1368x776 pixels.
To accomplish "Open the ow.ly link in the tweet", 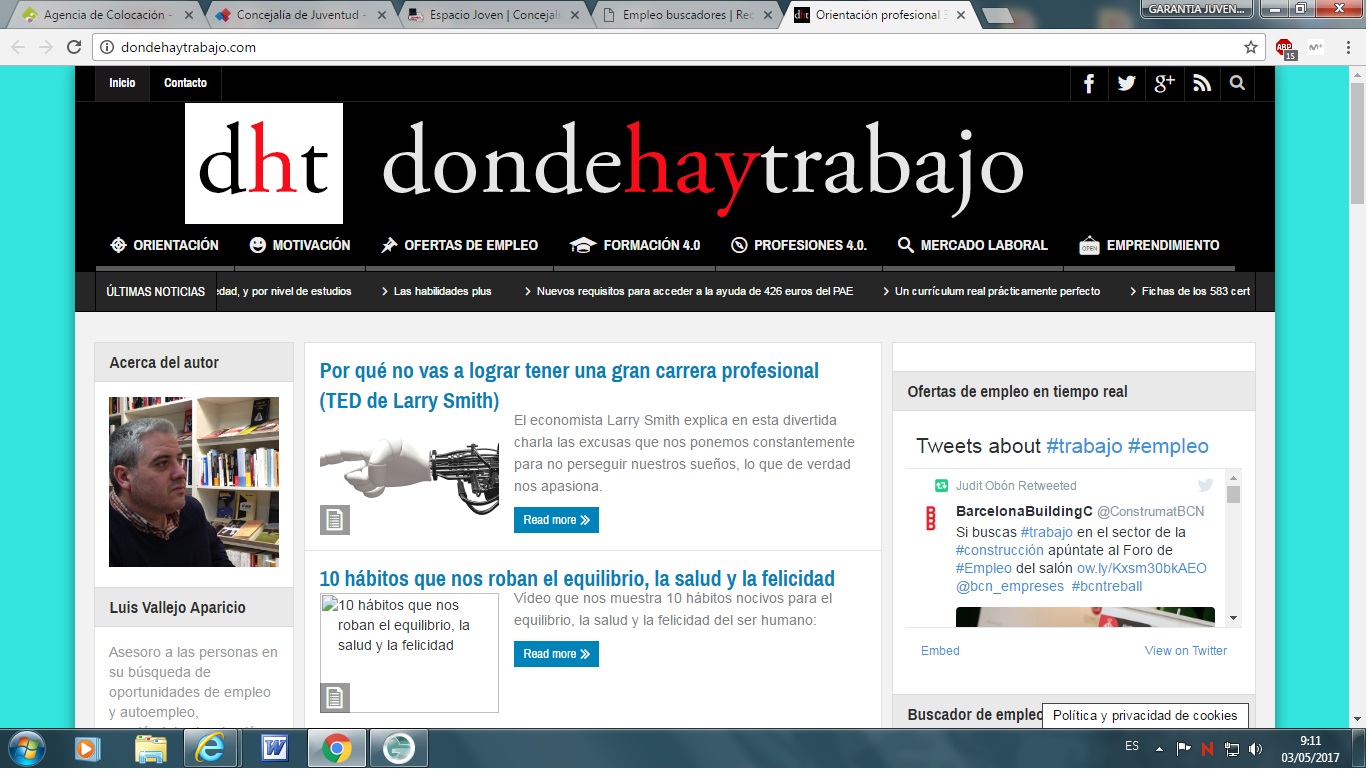I will [1142, 568].
